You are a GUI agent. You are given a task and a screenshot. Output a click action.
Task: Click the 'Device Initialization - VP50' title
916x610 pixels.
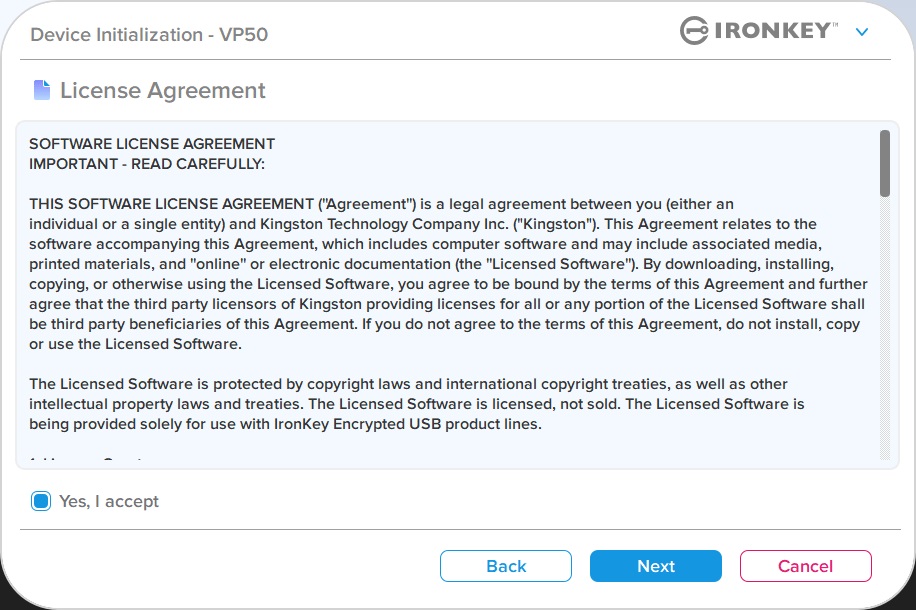coord(149,34)
